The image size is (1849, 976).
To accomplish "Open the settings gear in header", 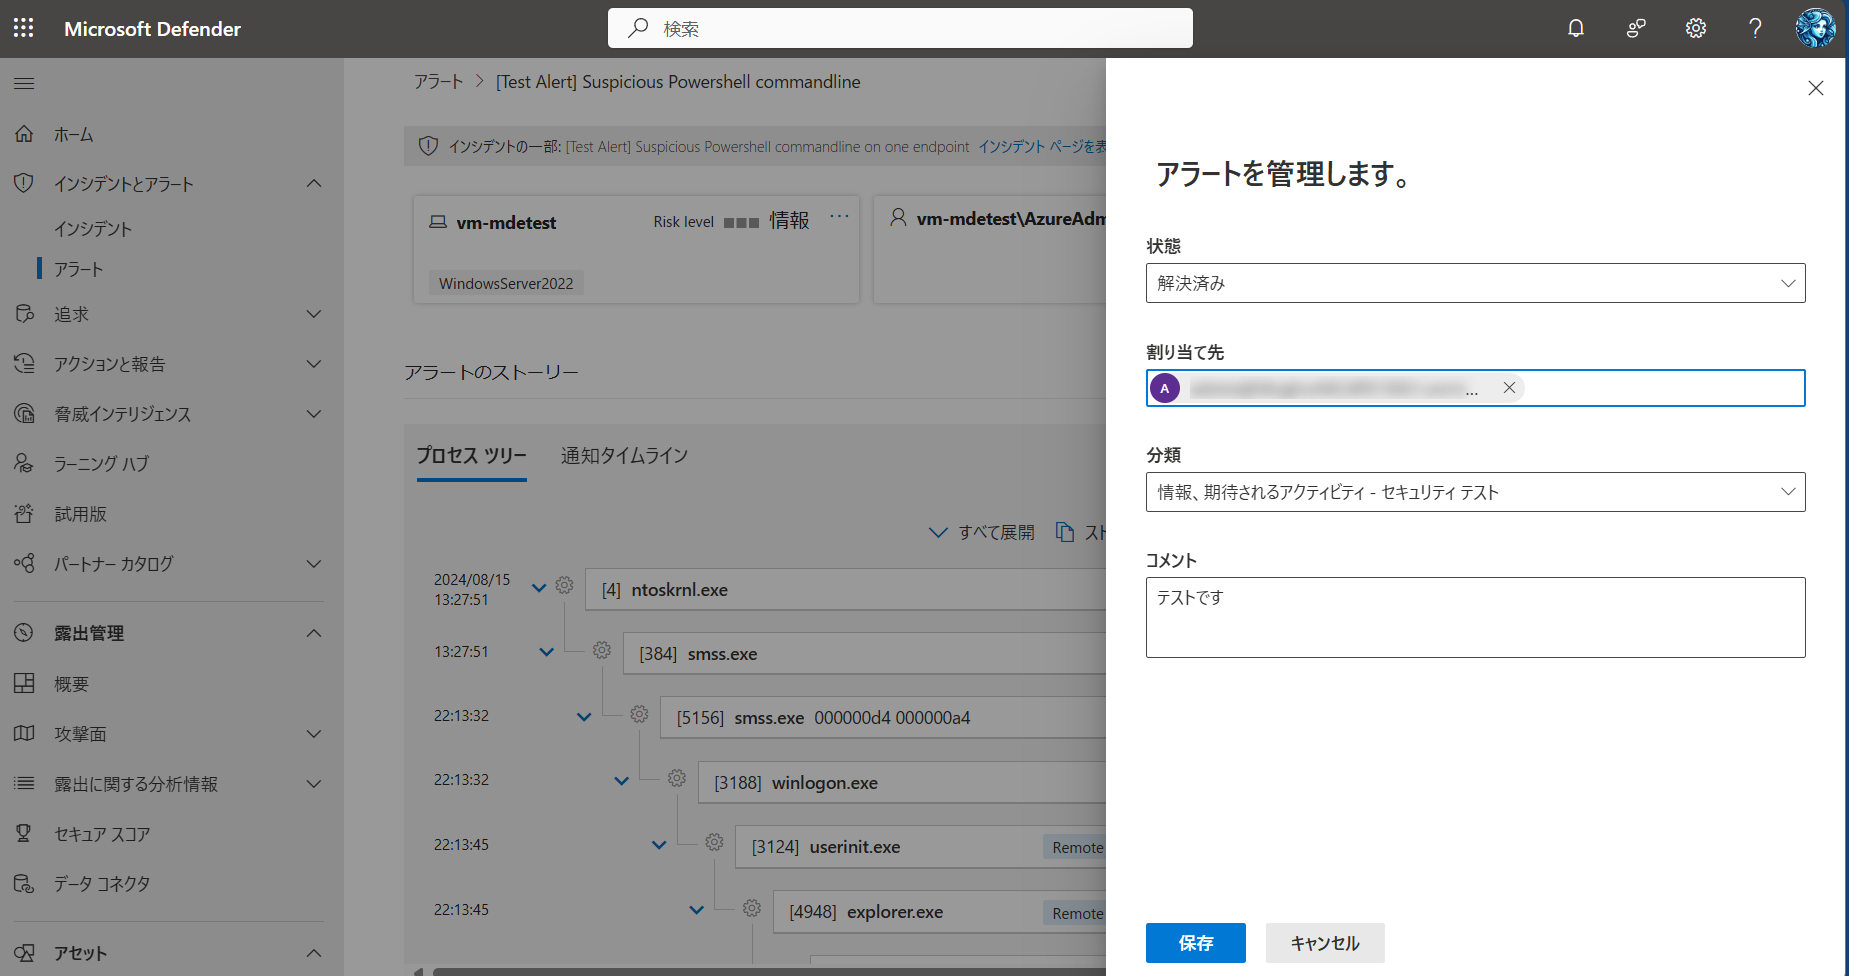I will pos(1696,28).
